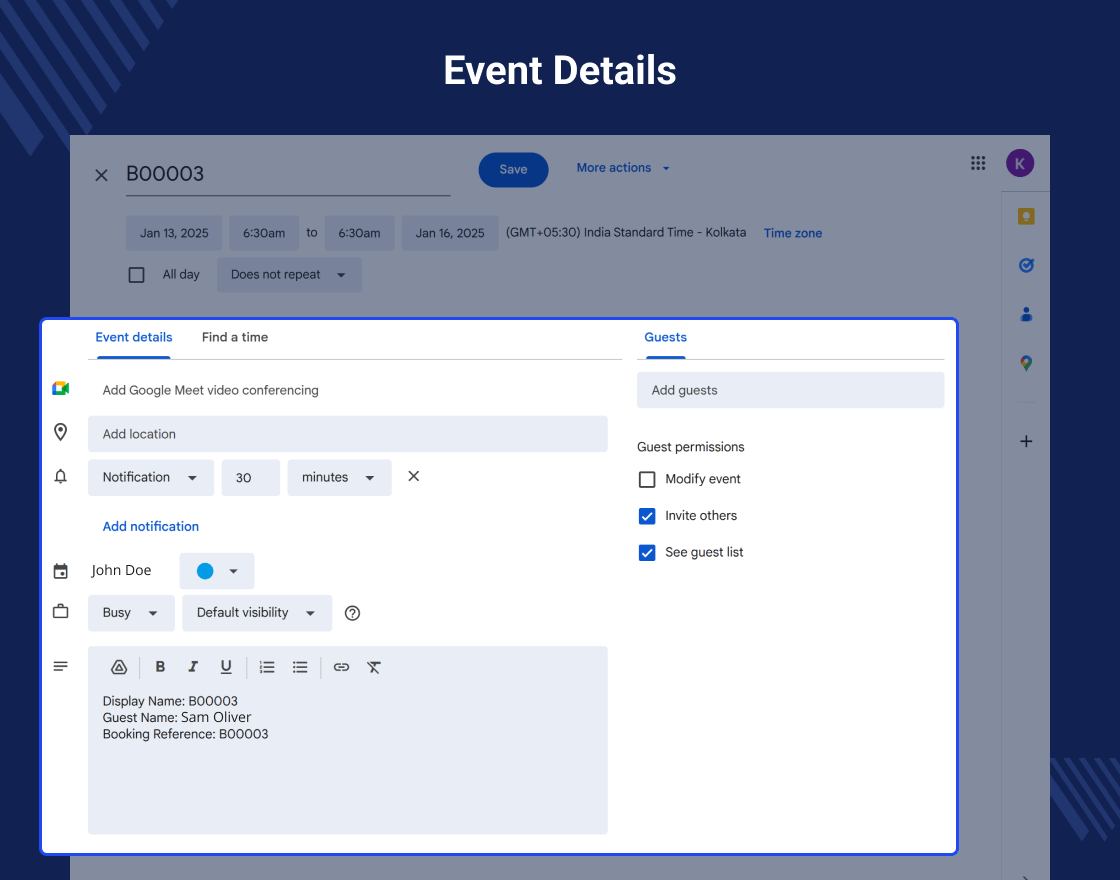
Task: Switch to the Find a time tab
Action: pyautogui.click(x=235, y=338)
